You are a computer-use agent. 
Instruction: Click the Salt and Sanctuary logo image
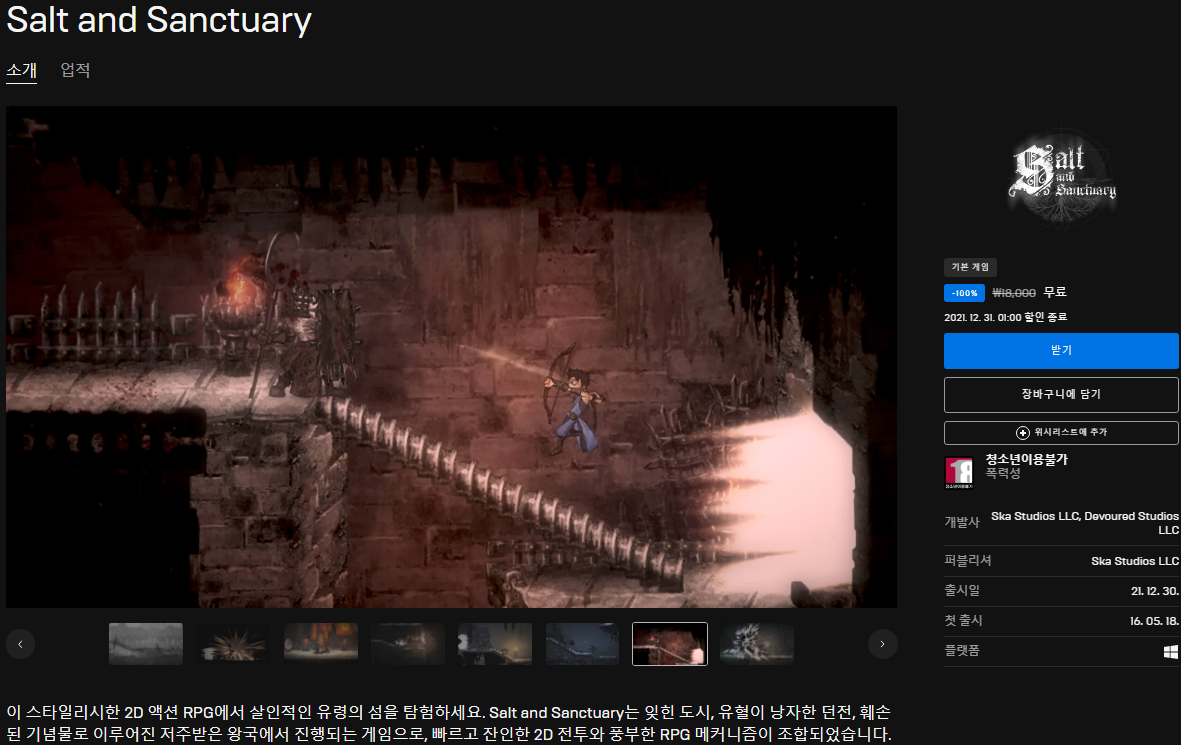pos(1061,179)
